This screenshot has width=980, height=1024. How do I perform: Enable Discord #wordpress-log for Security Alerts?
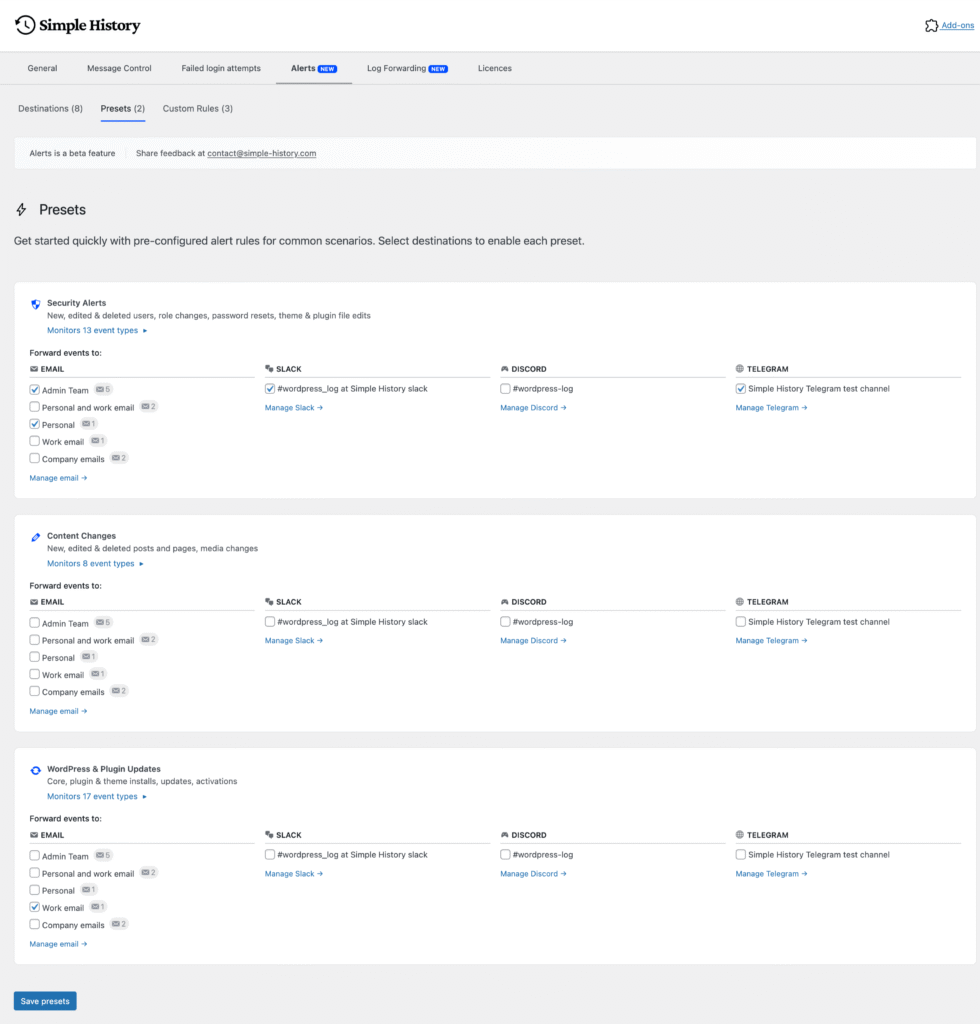click(506, 389)
